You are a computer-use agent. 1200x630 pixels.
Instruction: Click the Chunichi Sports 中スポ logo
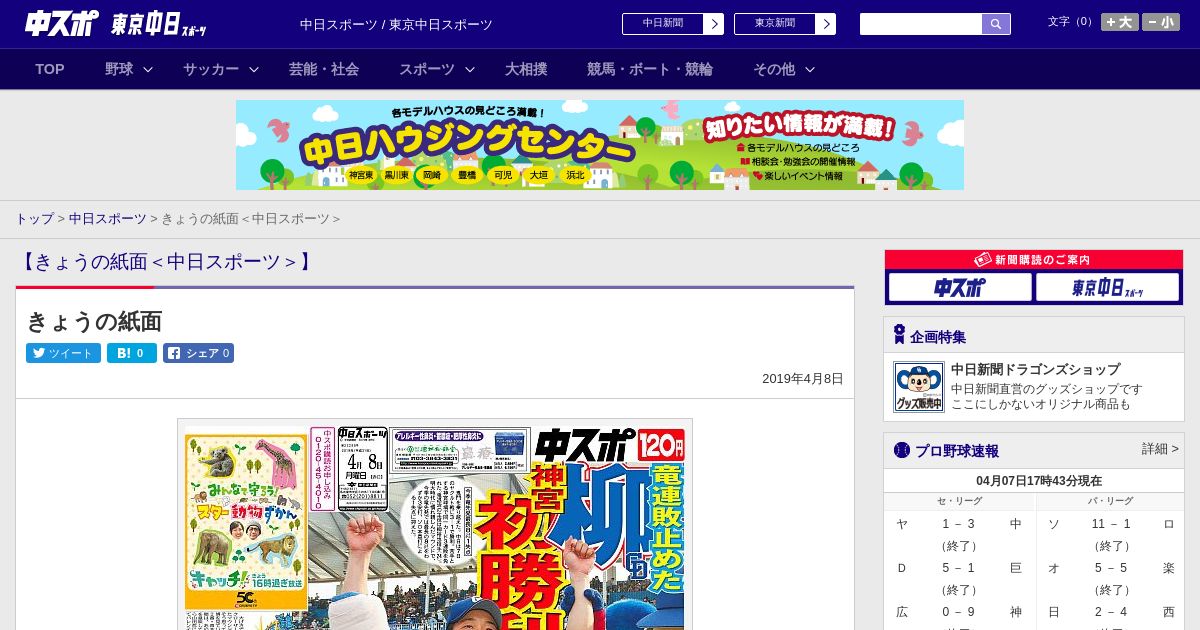tap(62, 23)
